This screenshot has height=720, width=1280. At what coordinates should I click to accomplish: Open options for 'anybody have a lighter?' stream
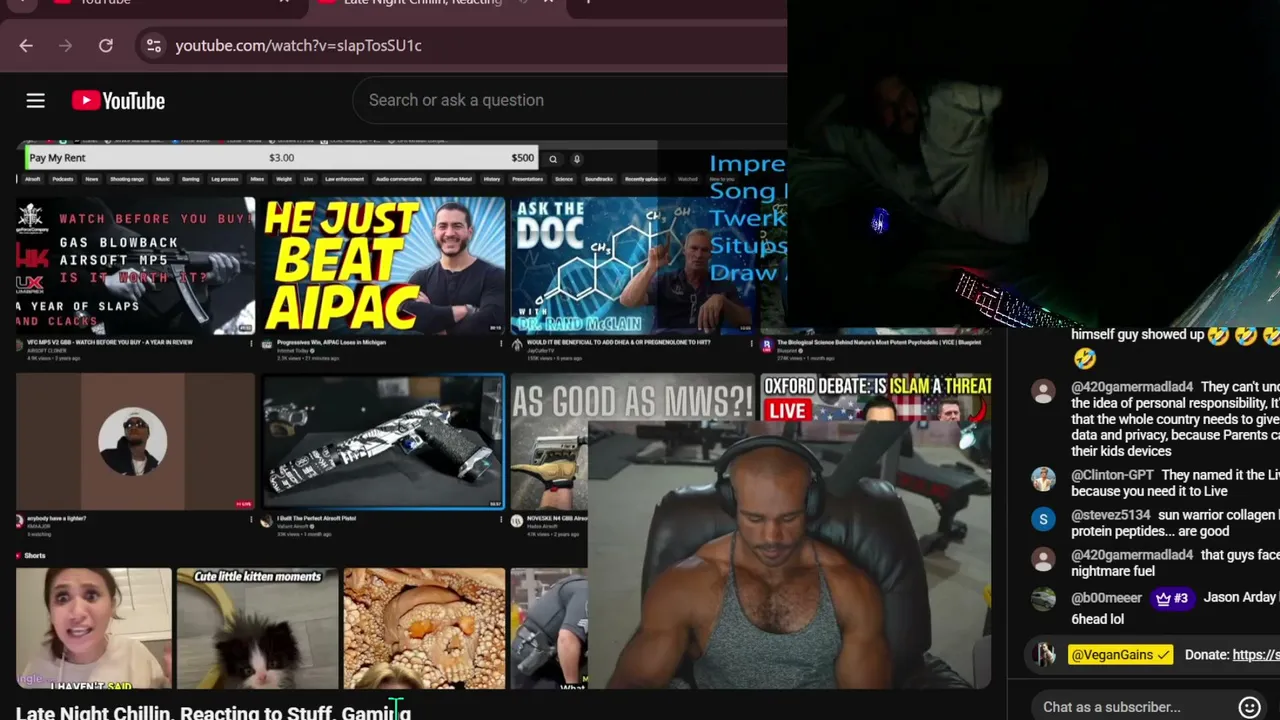(x=251, y=520)
